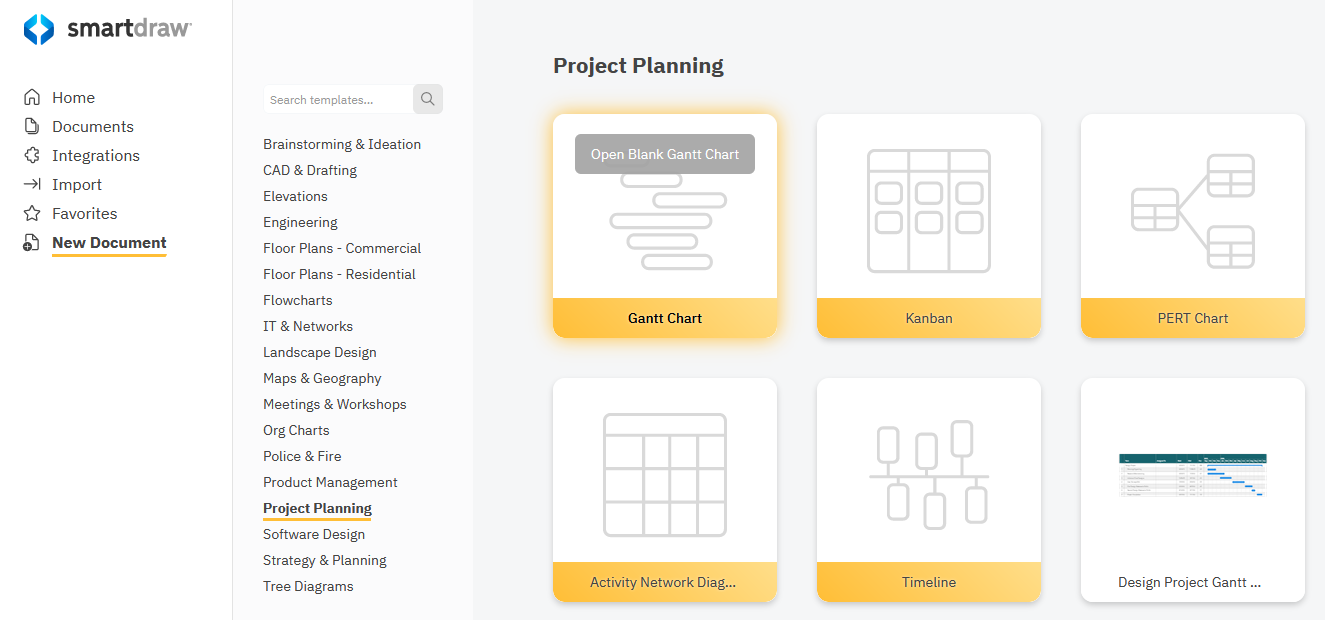Select the Timeline diagram icon
This screenshot has width=1325, height=620.
coord(928,473)
